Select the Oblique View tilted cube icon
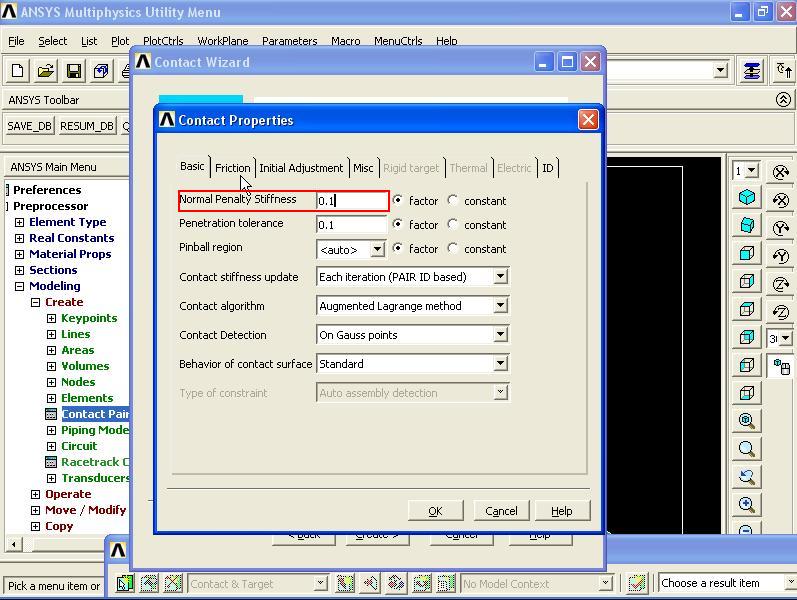The image size is (797, 600). [746, 225]
